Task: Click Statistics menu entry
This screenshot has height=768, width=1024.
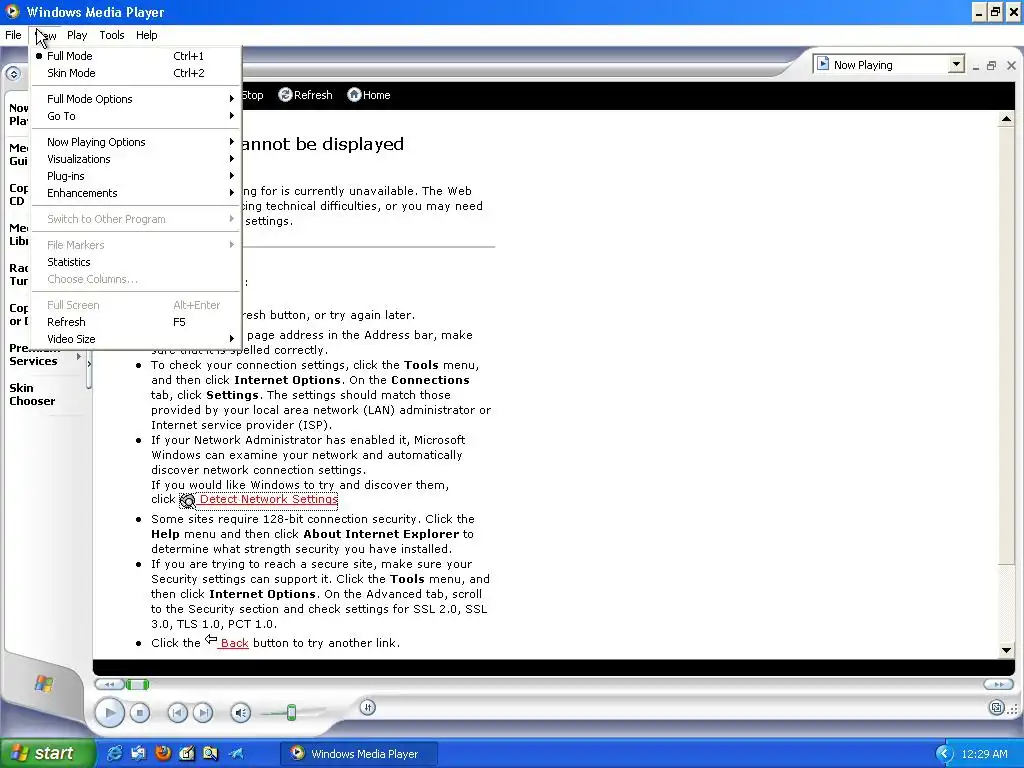Action: [x=136, y=262]
